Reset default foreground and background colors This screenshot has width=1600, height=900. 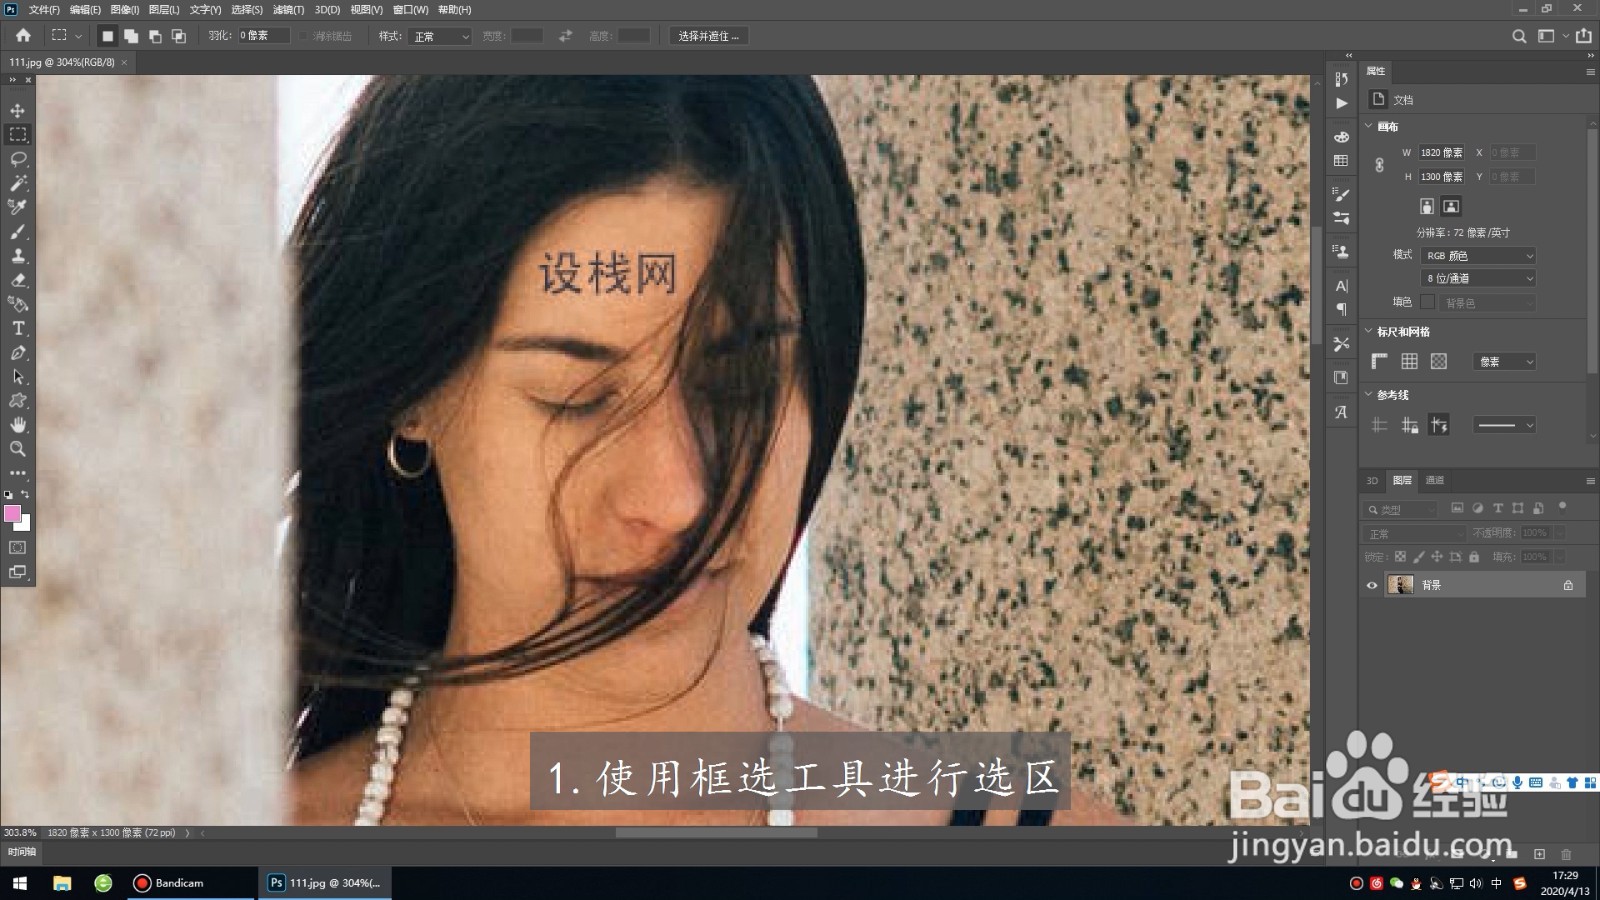coord(9,494)
